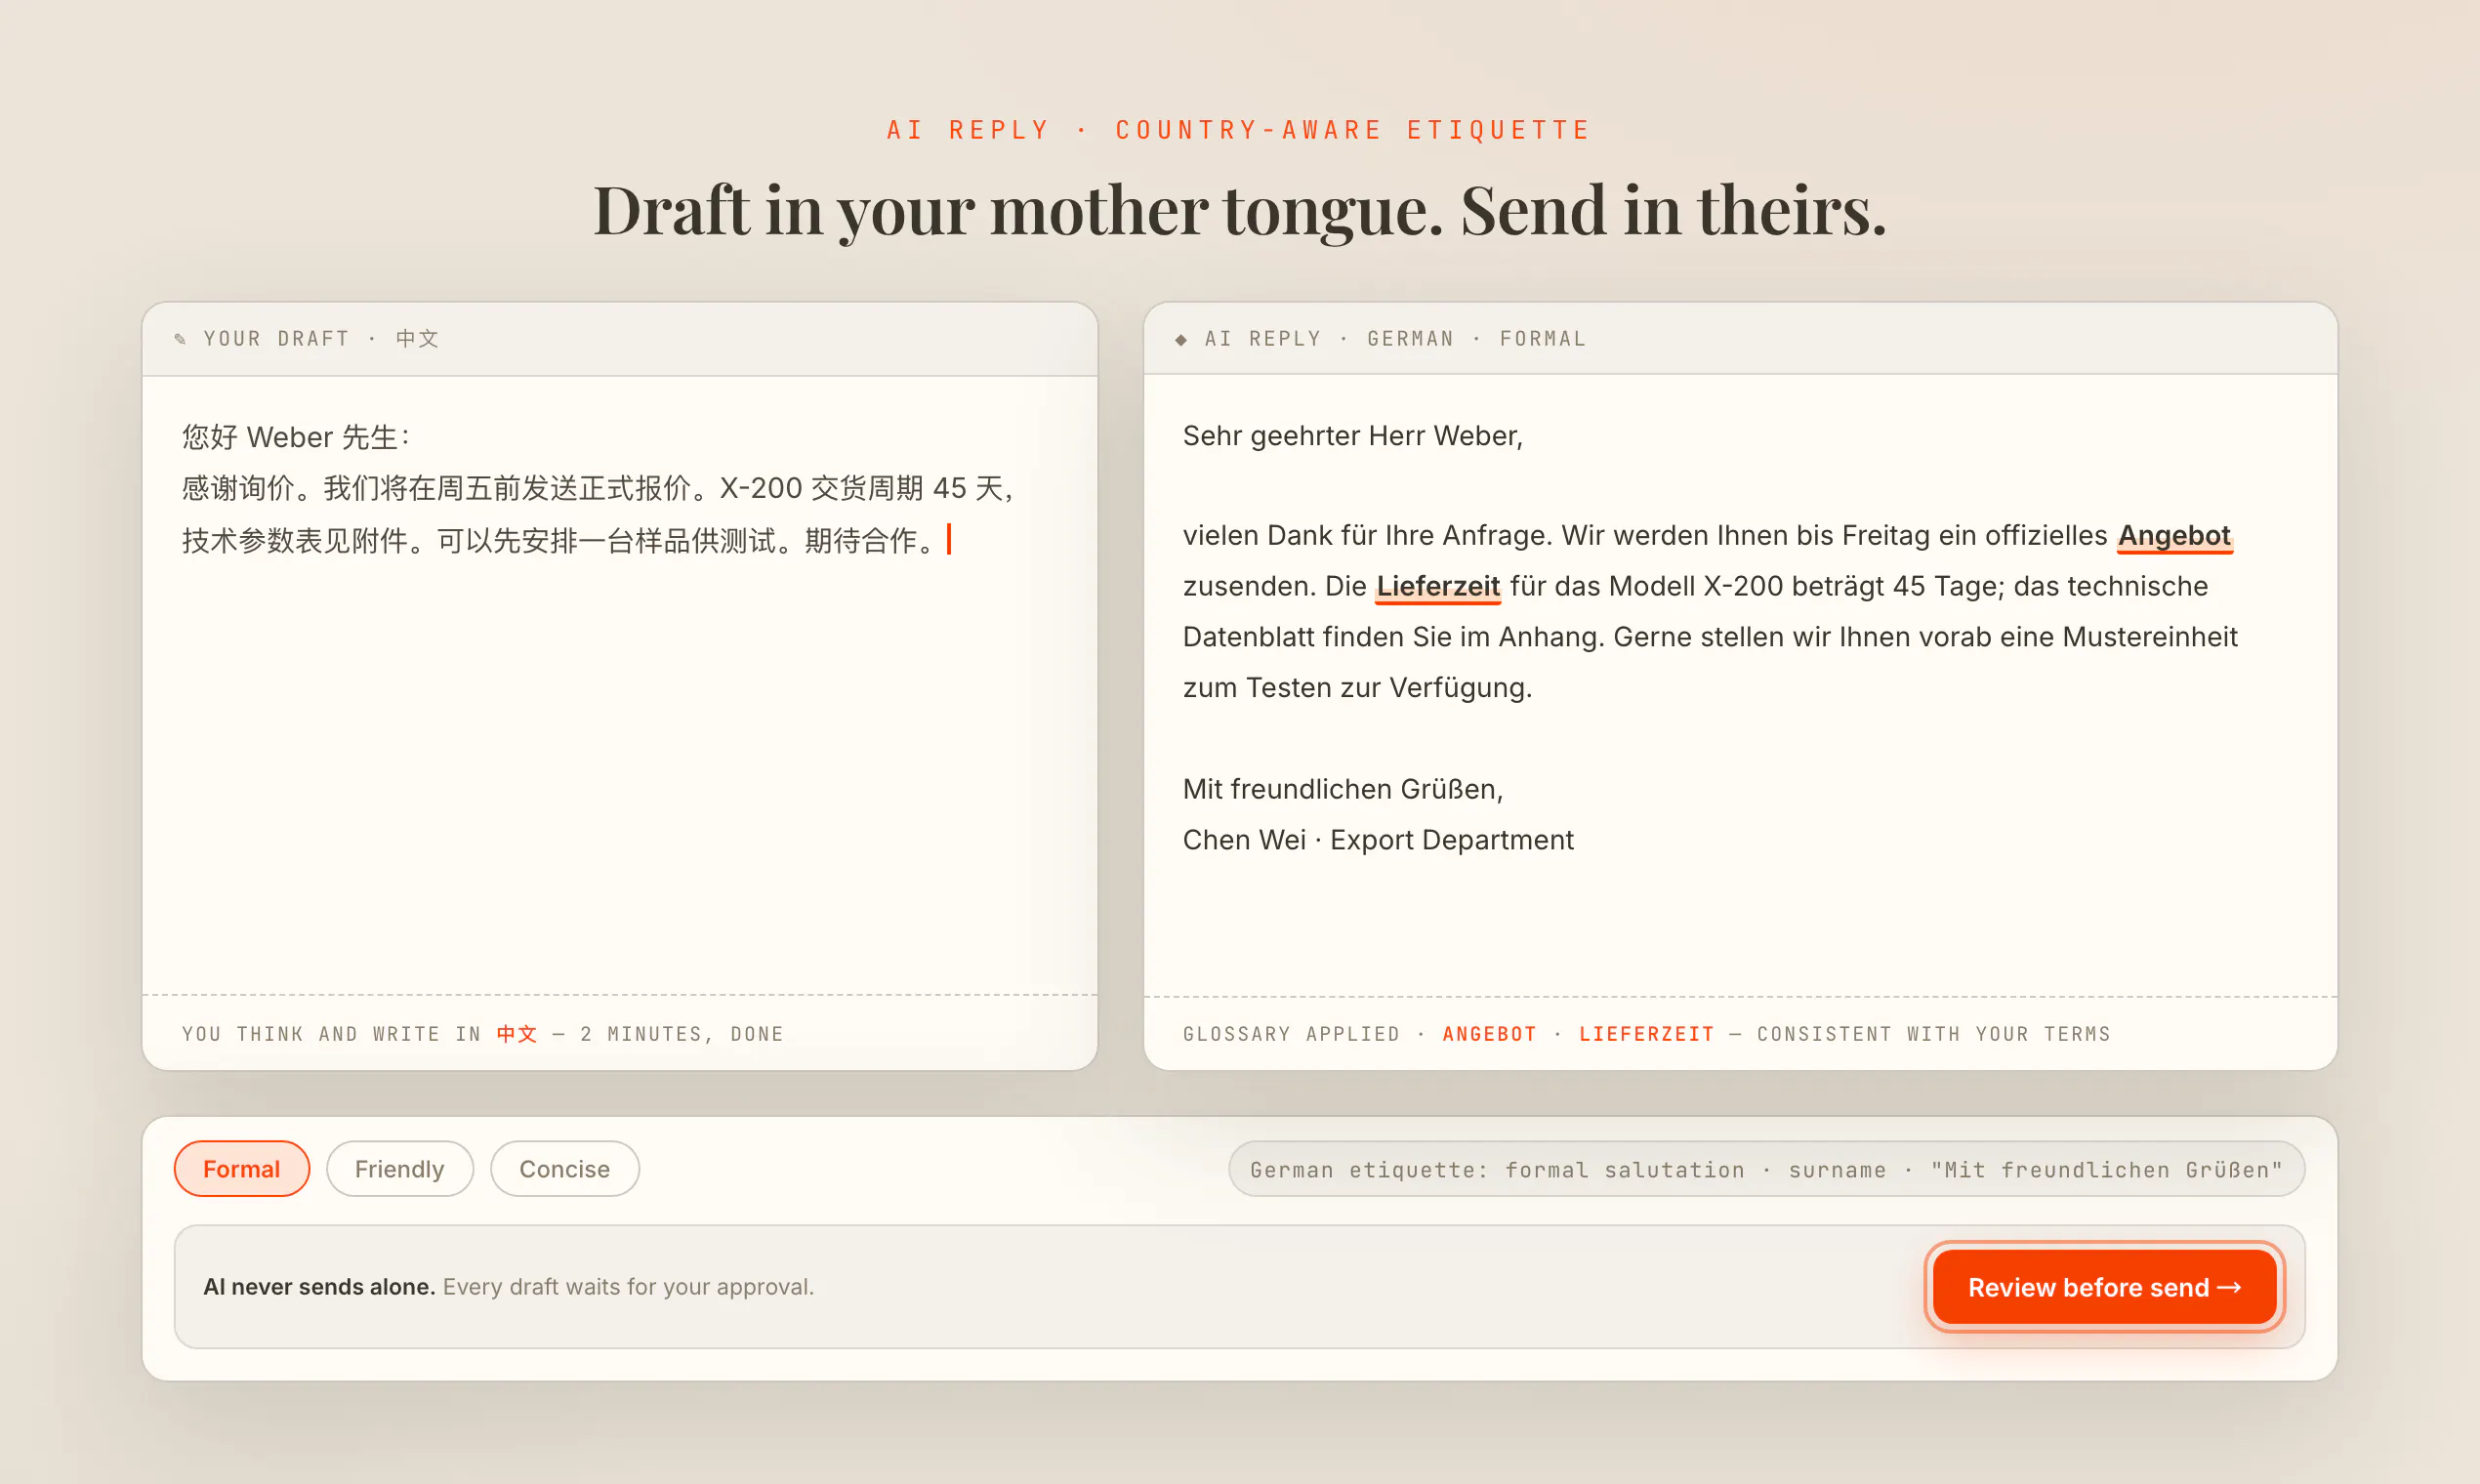Click the AI never sends alone notice
Viewport: 2480px width, 1484px height.
[x=319, y=1286]
